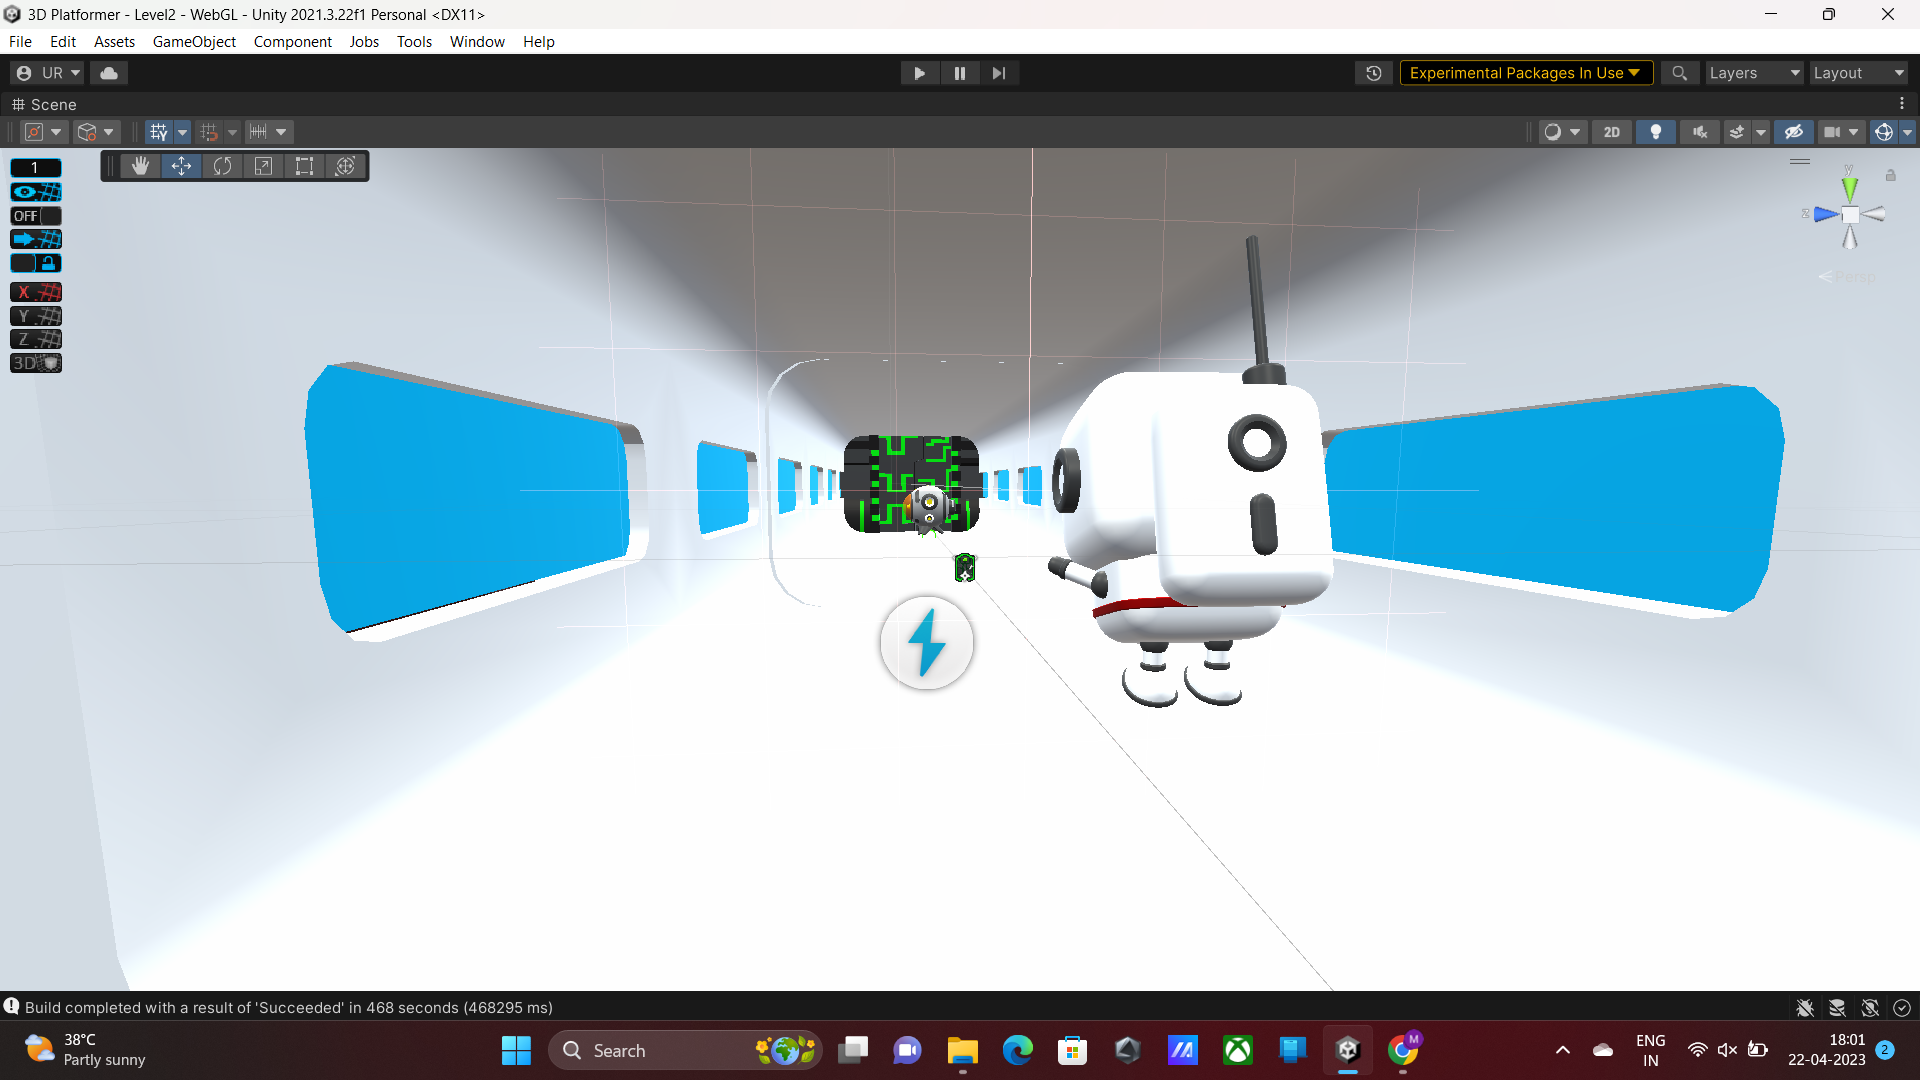Toggle the 2D view mode
Screen dimensions: 1920x1080
coord(1612,132)
